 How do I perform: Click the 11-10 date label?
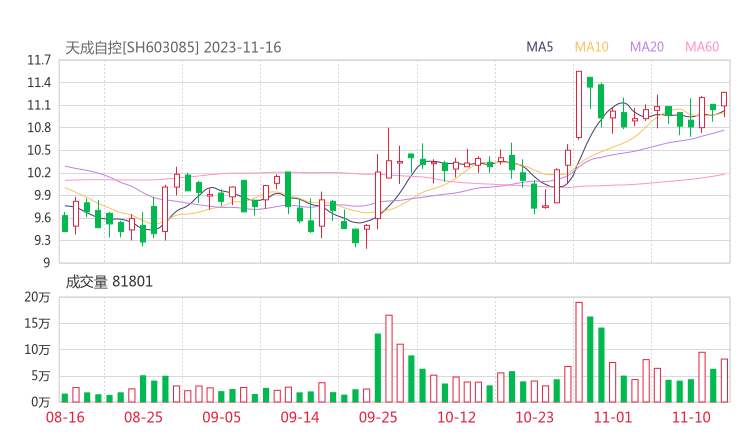[691, 418]
